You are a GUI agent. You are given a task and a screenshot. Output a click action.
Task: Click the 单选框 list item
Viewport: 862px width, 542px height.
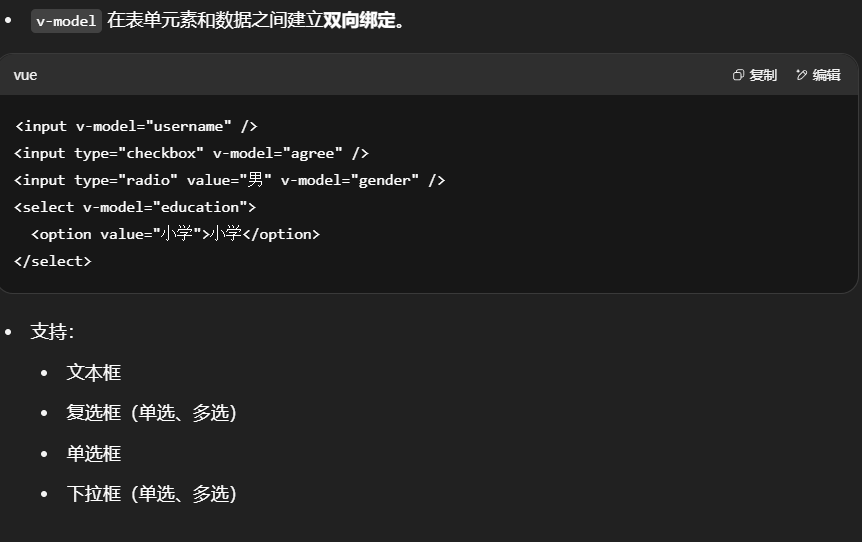point(94,453)
